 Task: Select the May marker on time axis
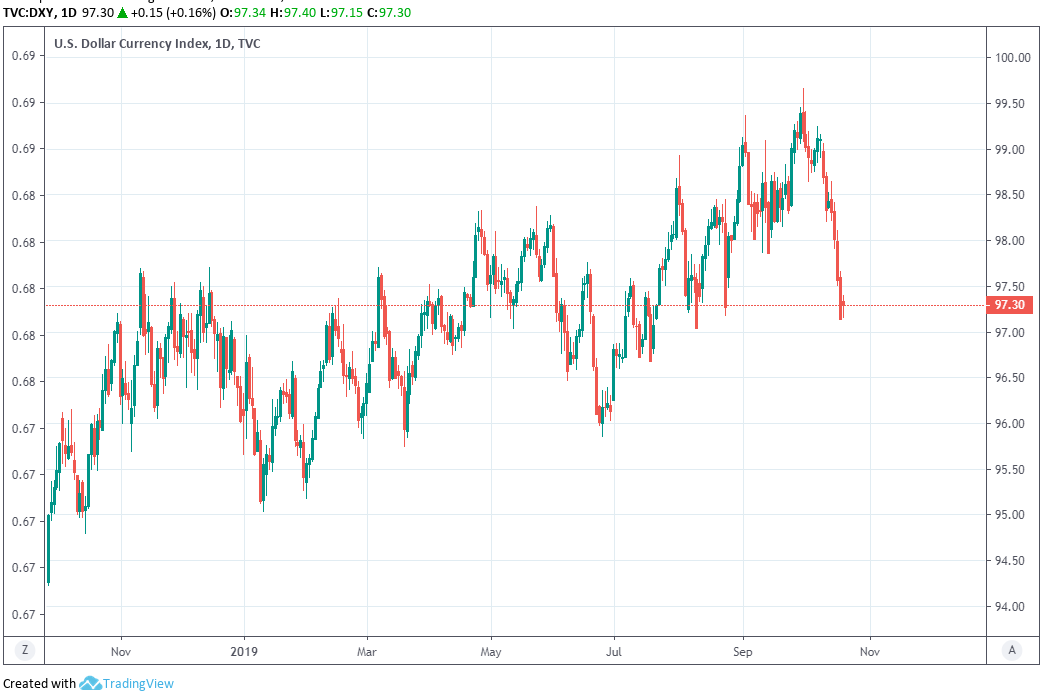491,649
